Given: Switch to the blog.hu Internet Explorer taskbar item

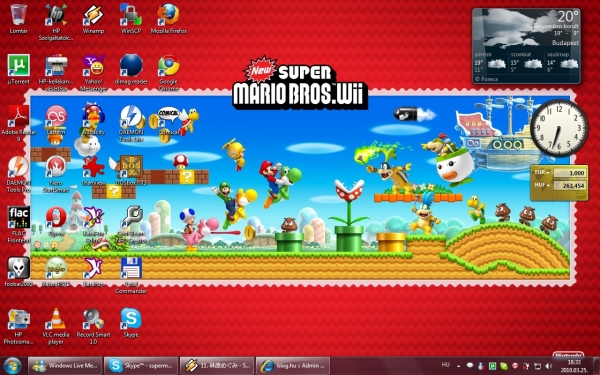Looking at the screenshot, I should pyautogui.click(x=293, y=365).
